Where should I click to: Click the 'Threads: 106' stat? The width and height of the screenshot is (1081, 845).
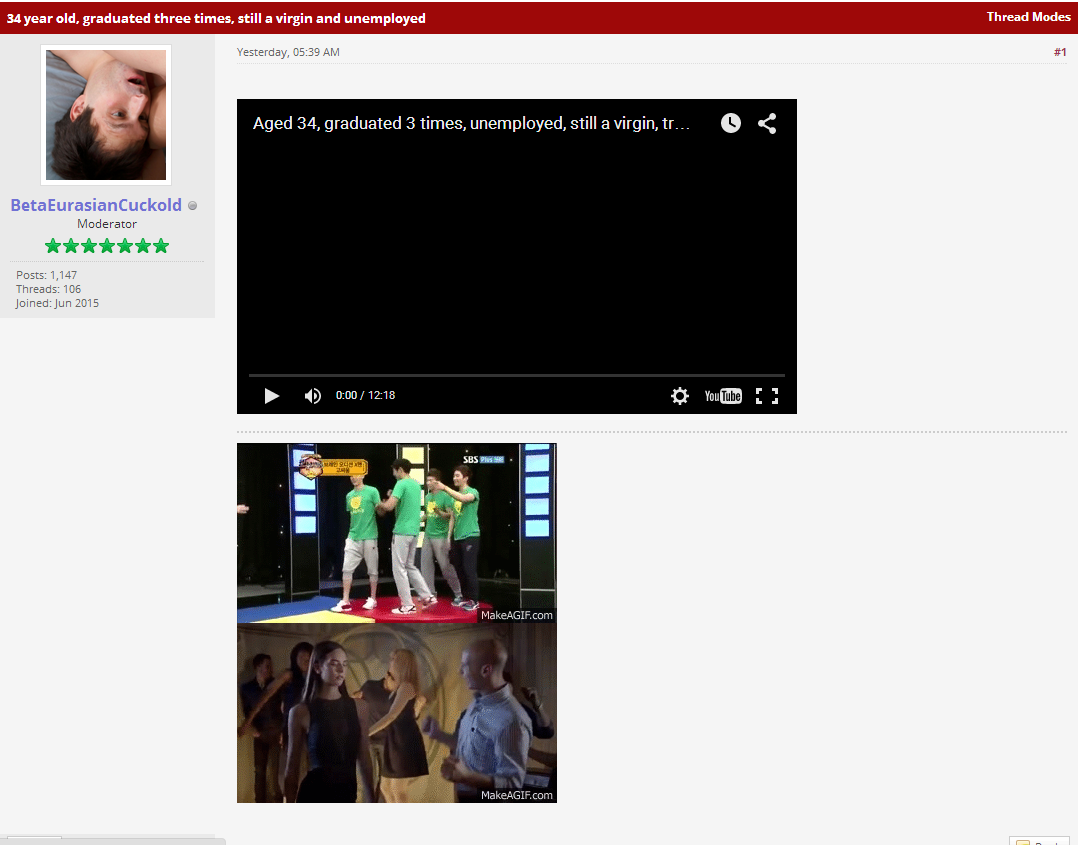pos(48,289)
